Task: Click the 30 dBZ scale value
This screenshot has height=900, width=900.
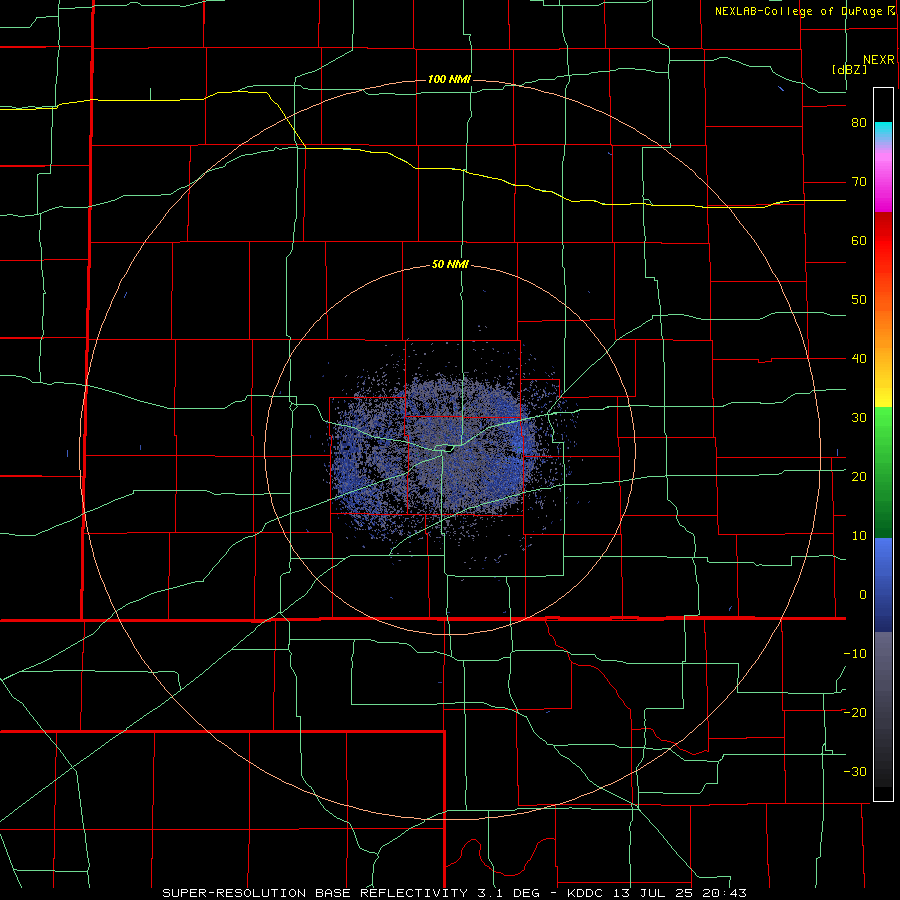Action: pos(859,418)
